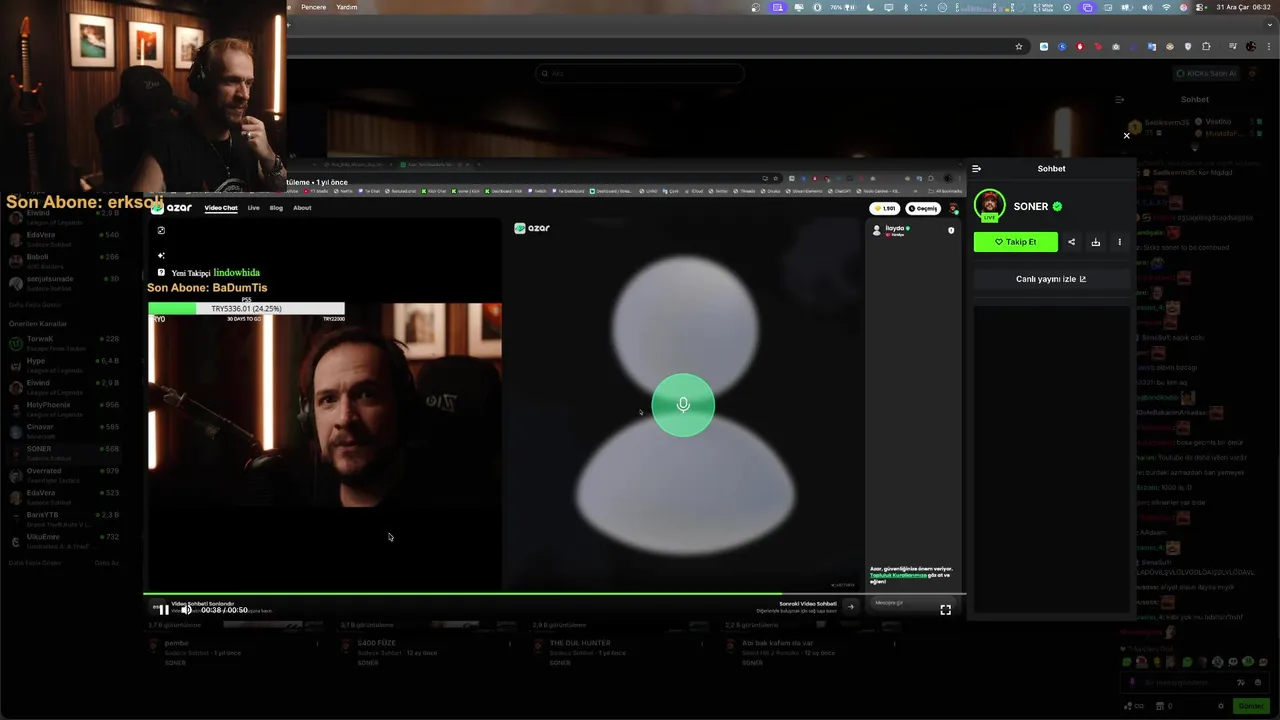
Task: Open the Pencere menu in the menu bar
Action: tap(313, 7)
